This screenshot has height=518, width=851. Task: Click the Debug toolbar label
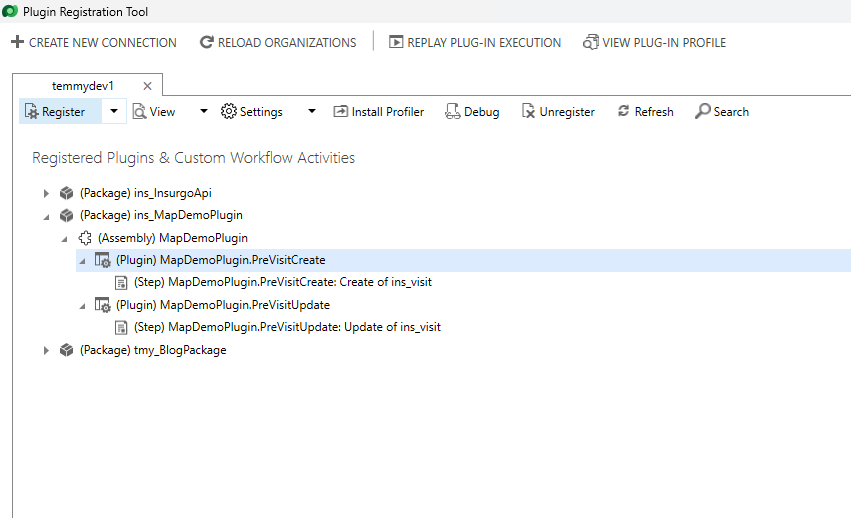(481, 112)
